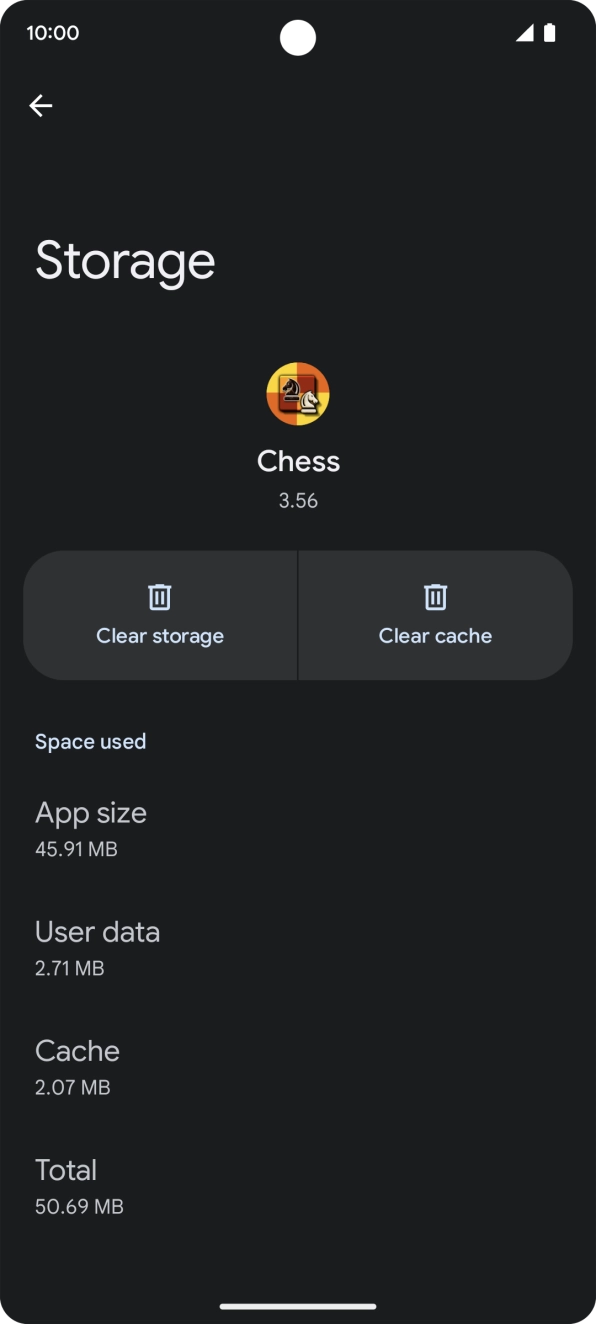
Task: Click the Chess app knight icon
Action: 298,393
